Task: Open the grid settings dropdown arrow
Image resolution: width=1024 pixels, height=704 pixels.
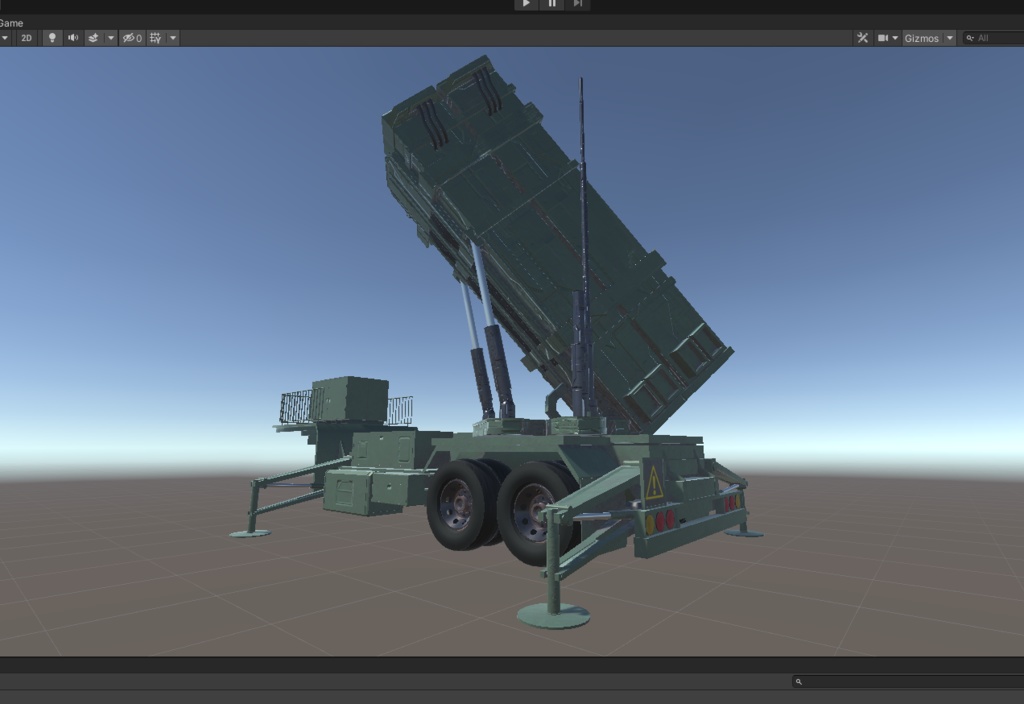Action: pyautogui.click(x=172, y=38)
